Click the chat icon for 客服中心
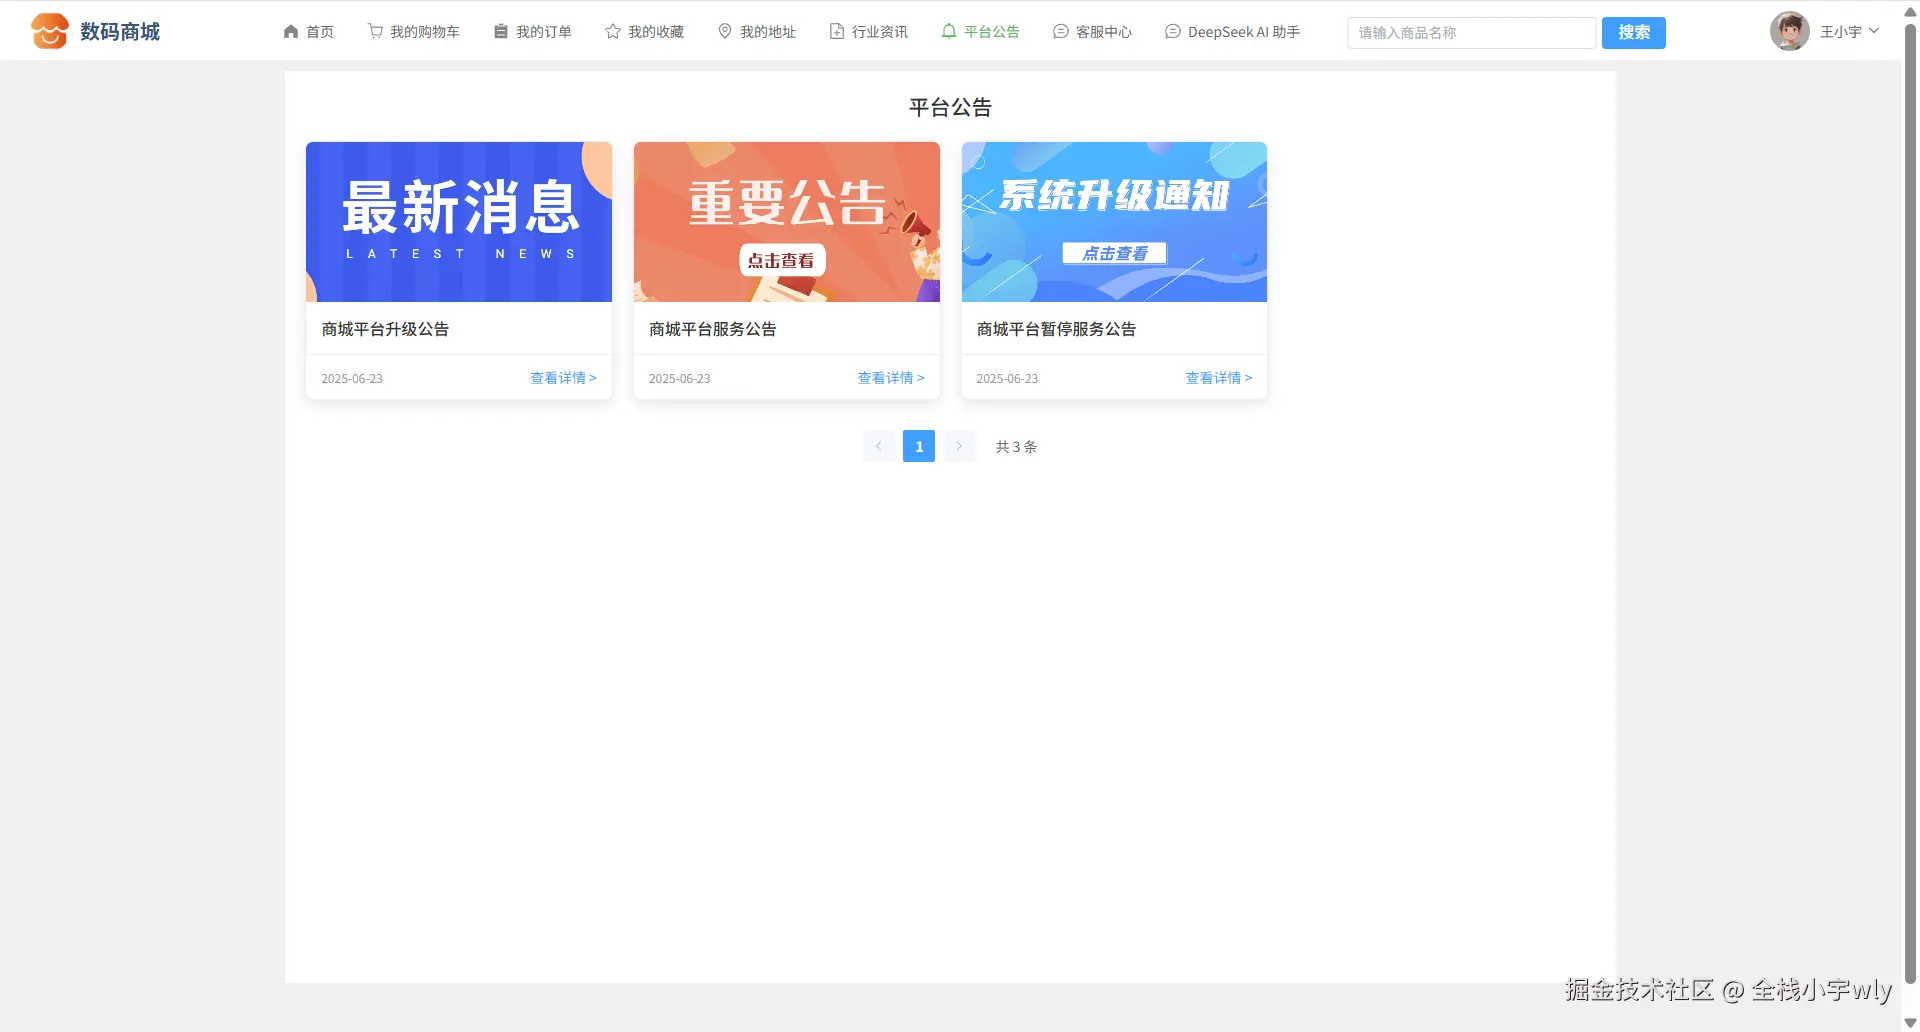The height and width of the screenshot is (1032, 1920). [x=1061, y=32]
